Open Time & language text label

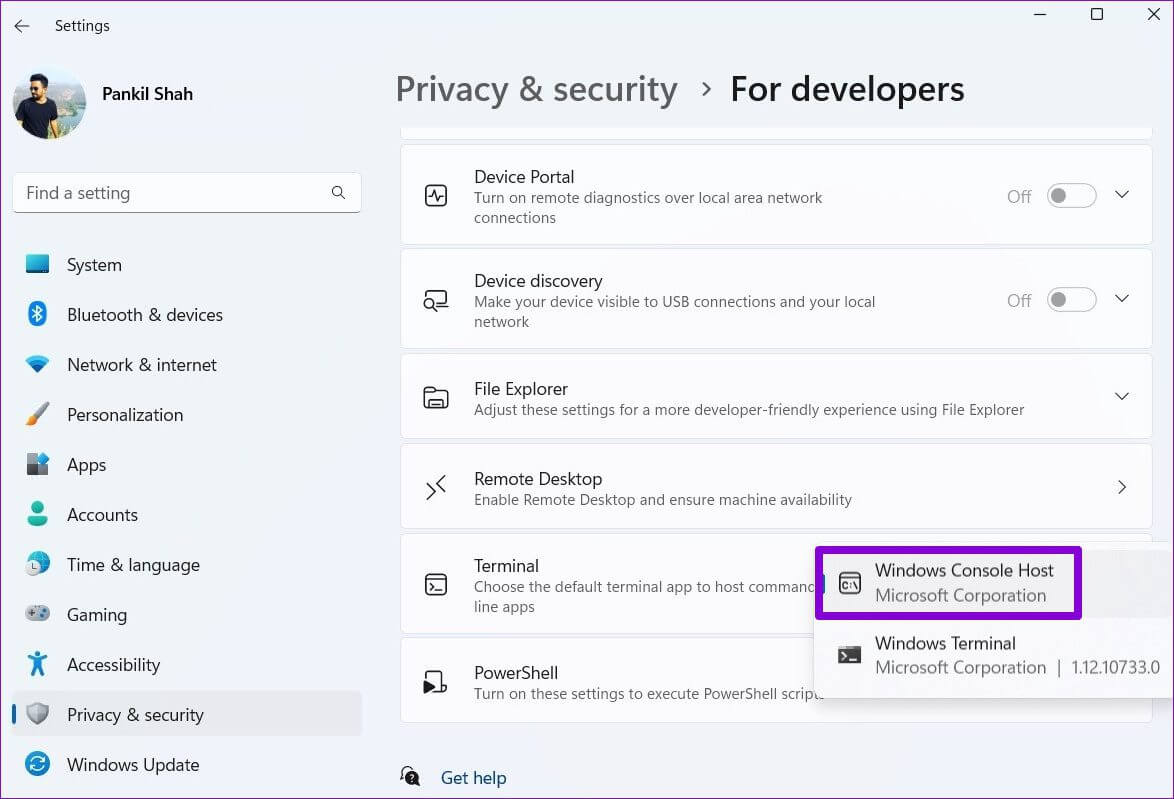point(133,565)
